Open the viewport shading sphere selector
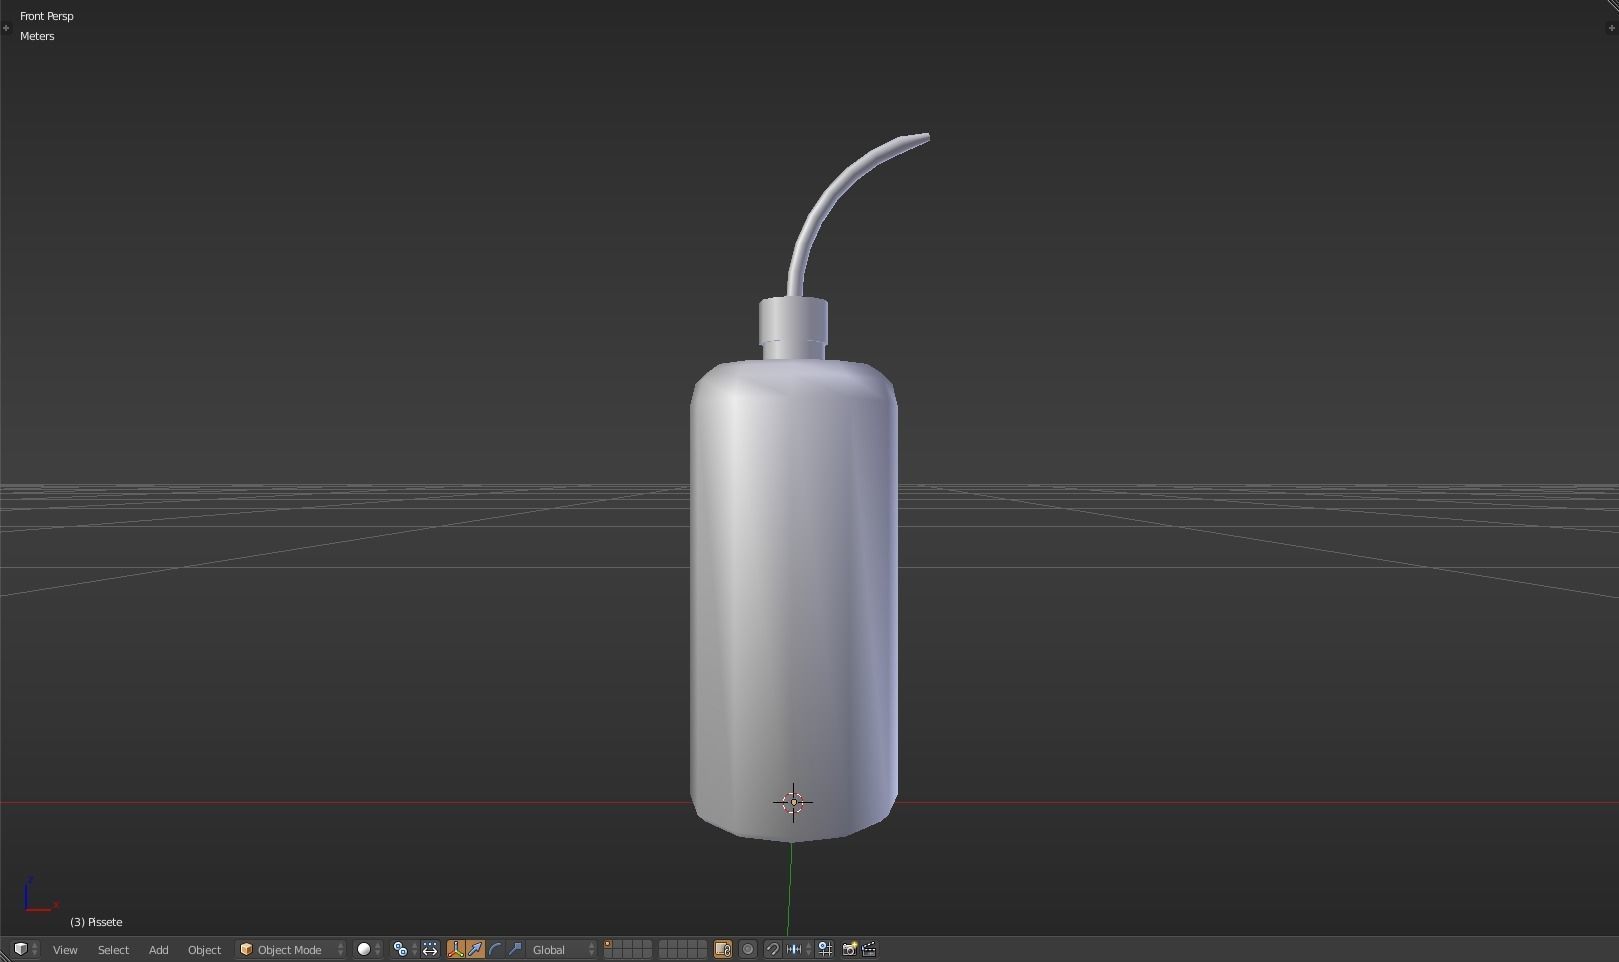 [369, 949]
